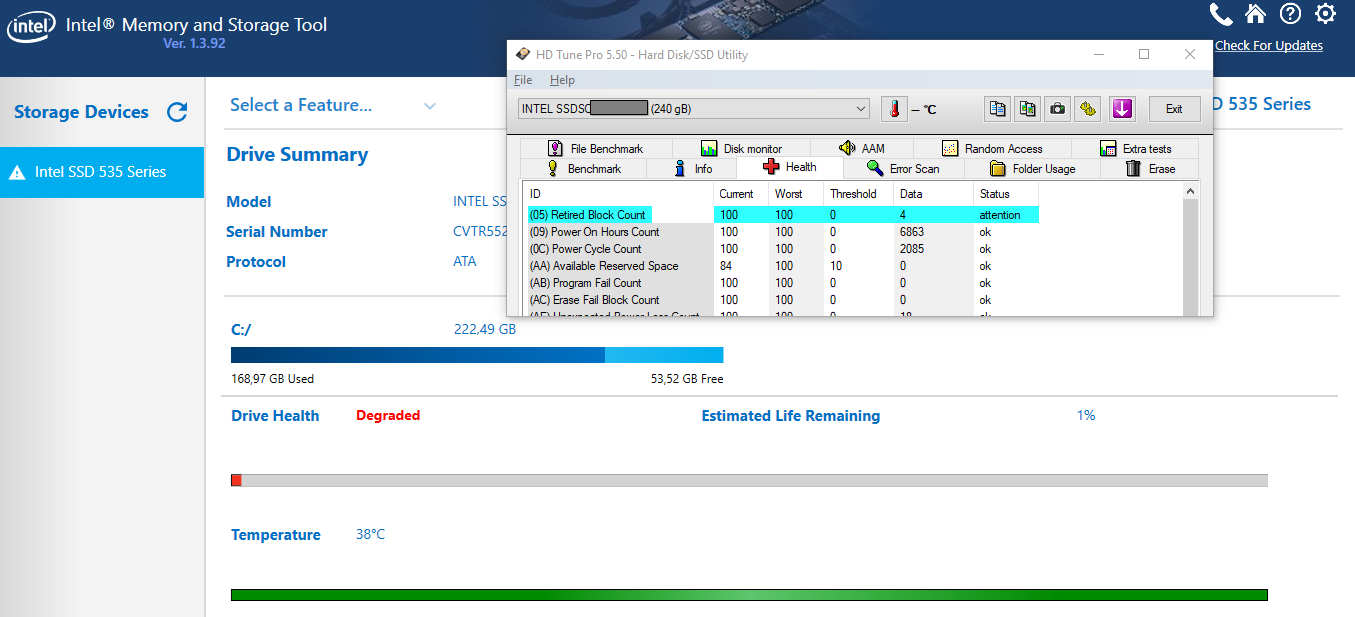Switch to the Folder Usage tab
Screen dimensions: 1355x617
tap(1032, 169)
